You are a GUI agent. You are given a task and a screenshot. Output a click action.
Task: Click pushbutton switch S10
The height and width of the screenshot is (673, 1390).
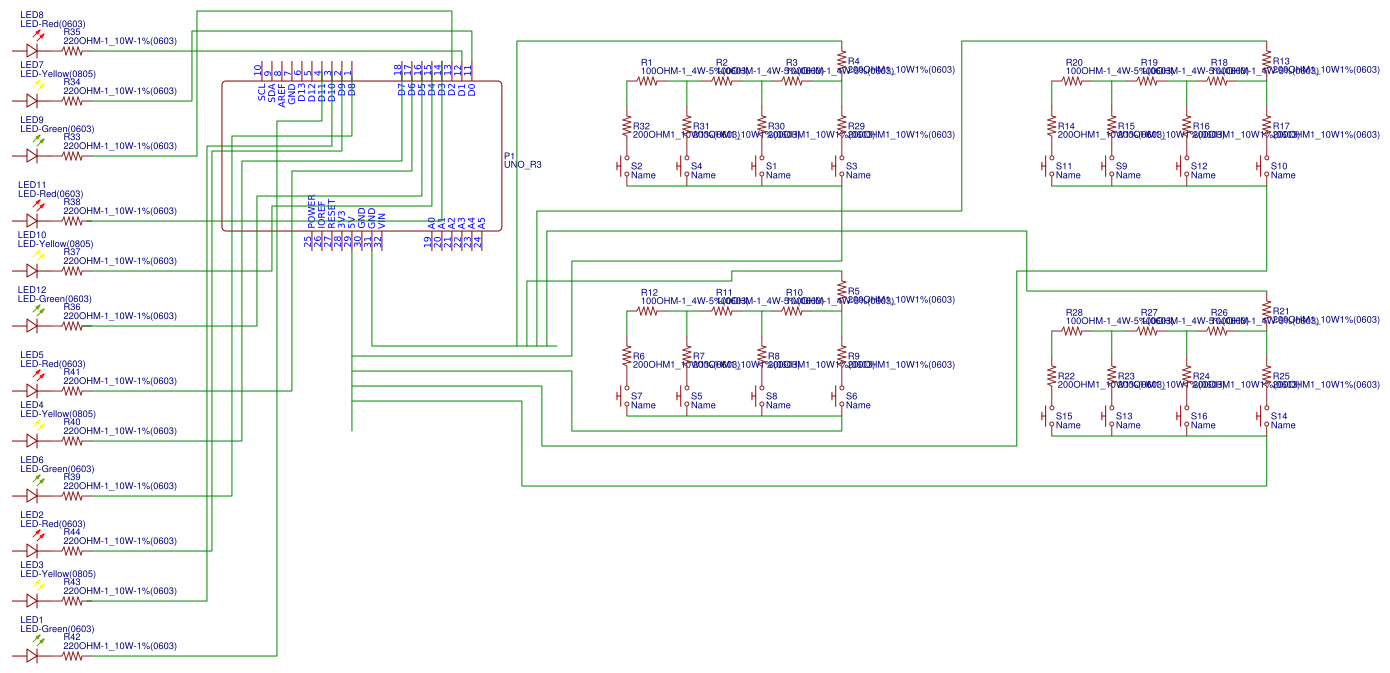1264,165
